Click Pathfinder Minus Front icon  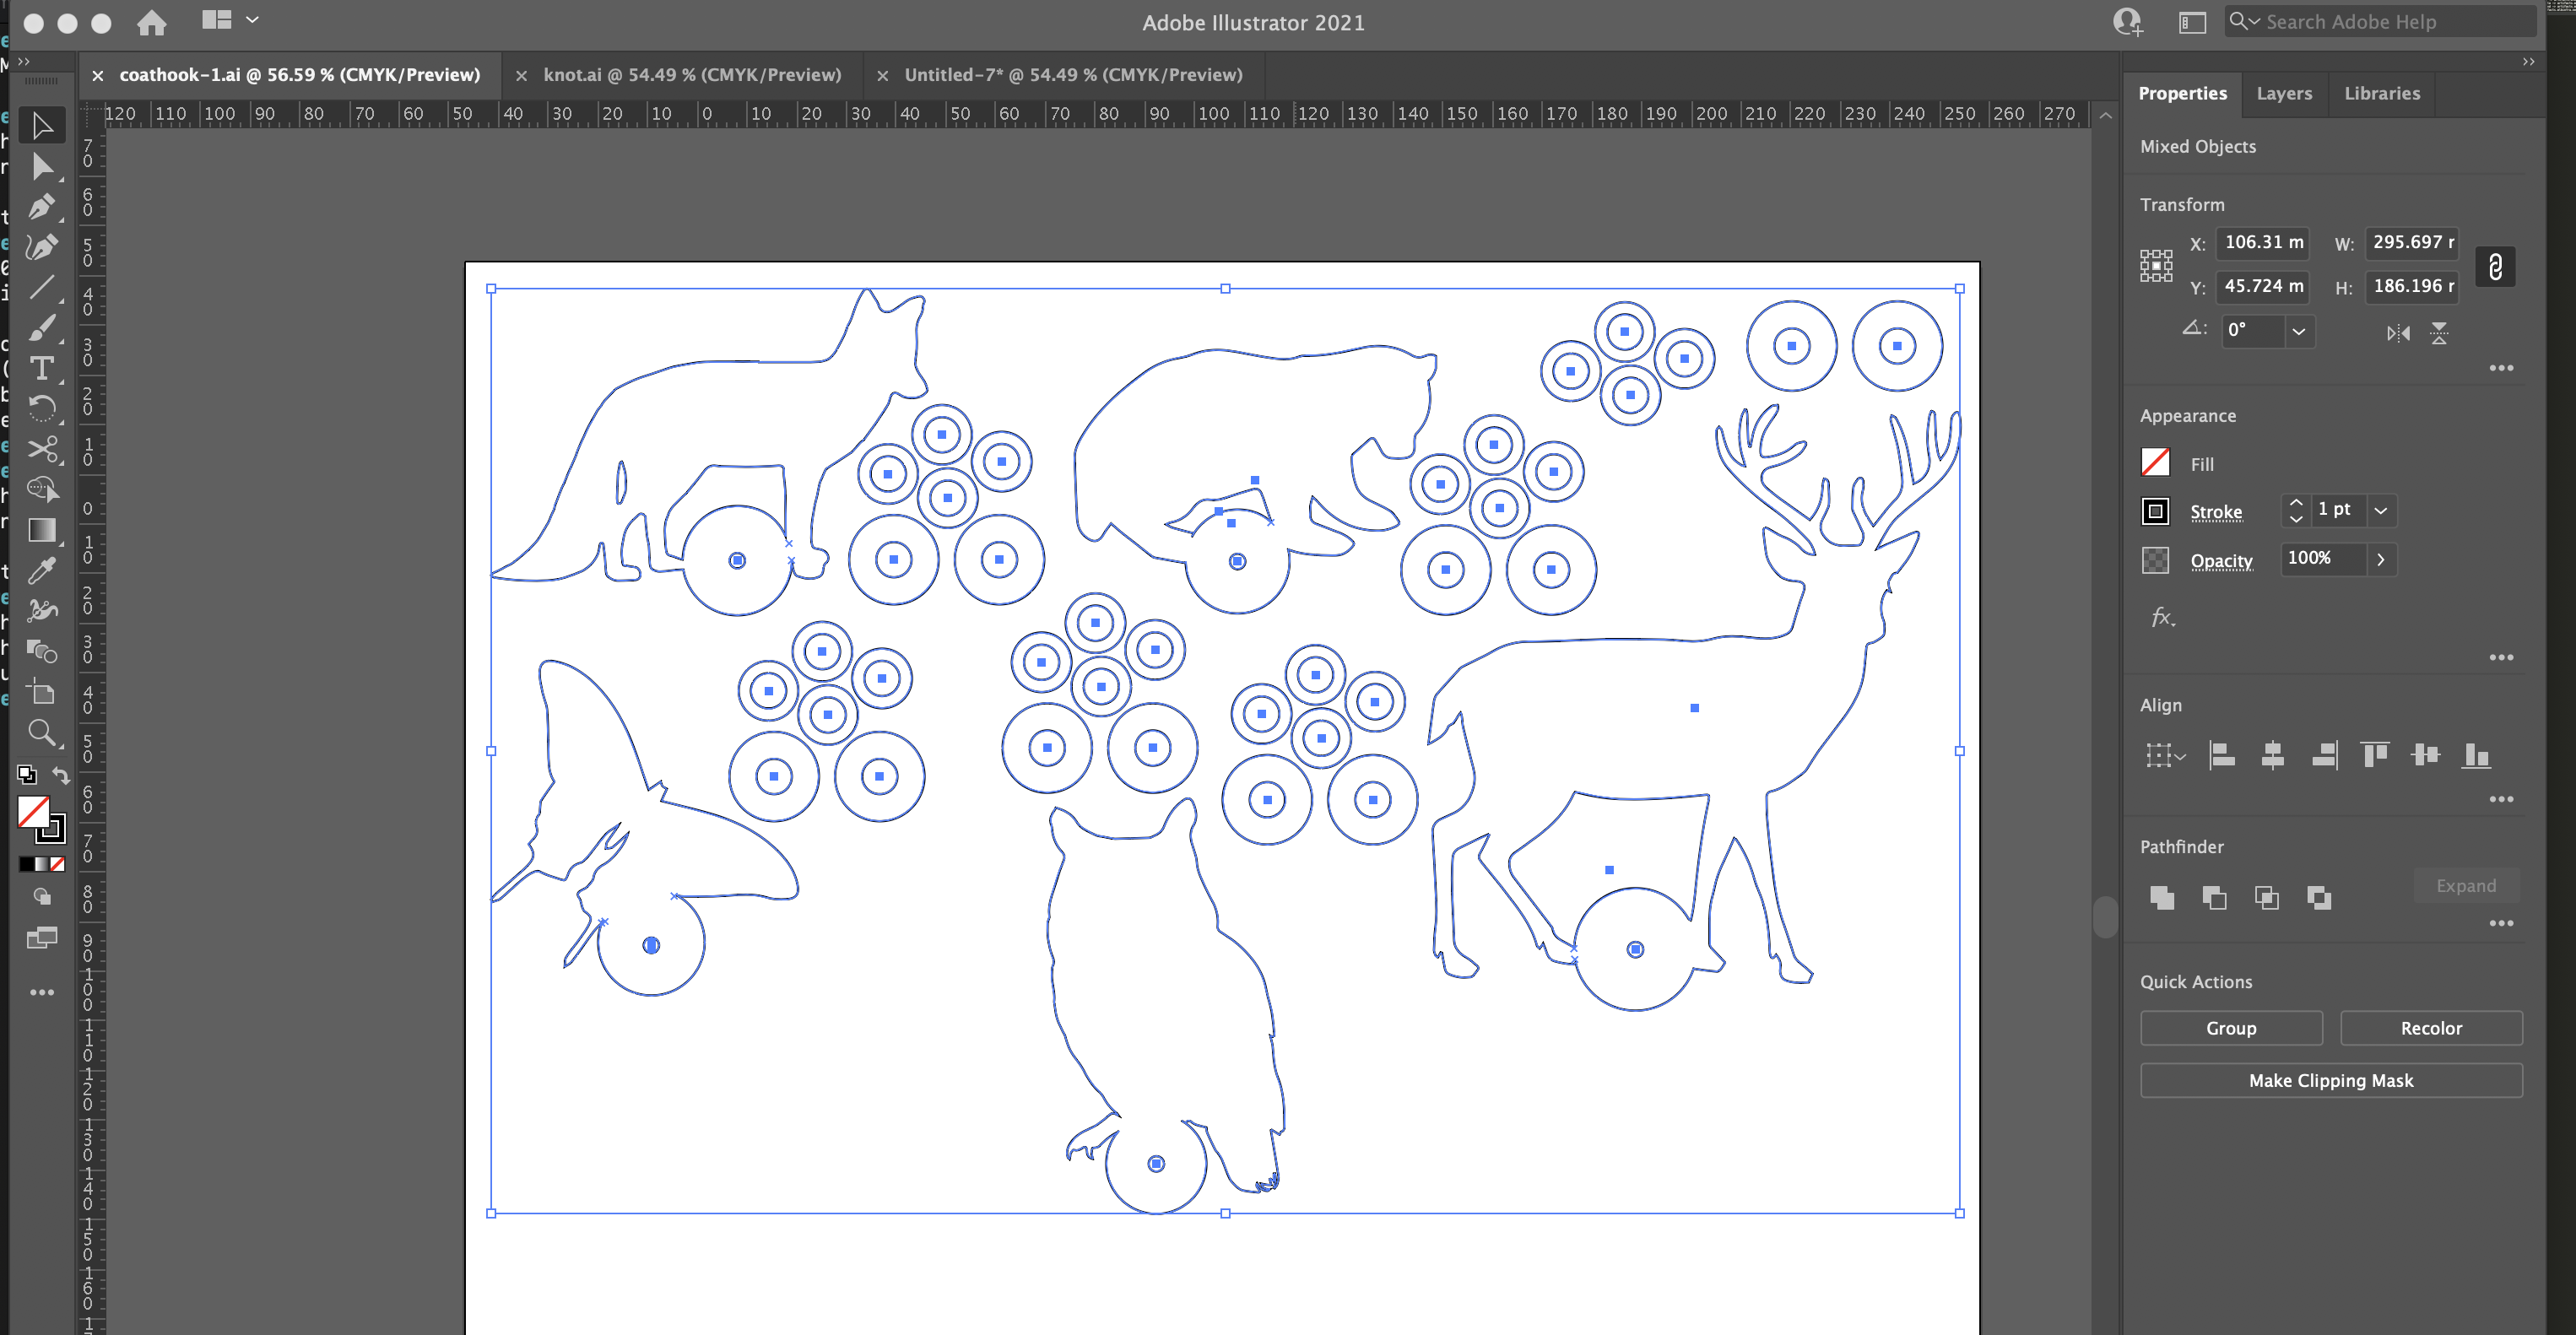[x=2214, y=897]
